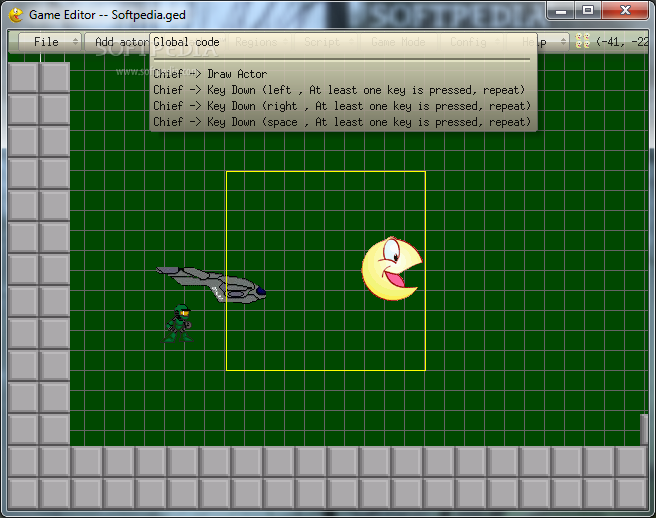
Task: Click the mouse coordinates readout
Action: (x=622, y=41)
